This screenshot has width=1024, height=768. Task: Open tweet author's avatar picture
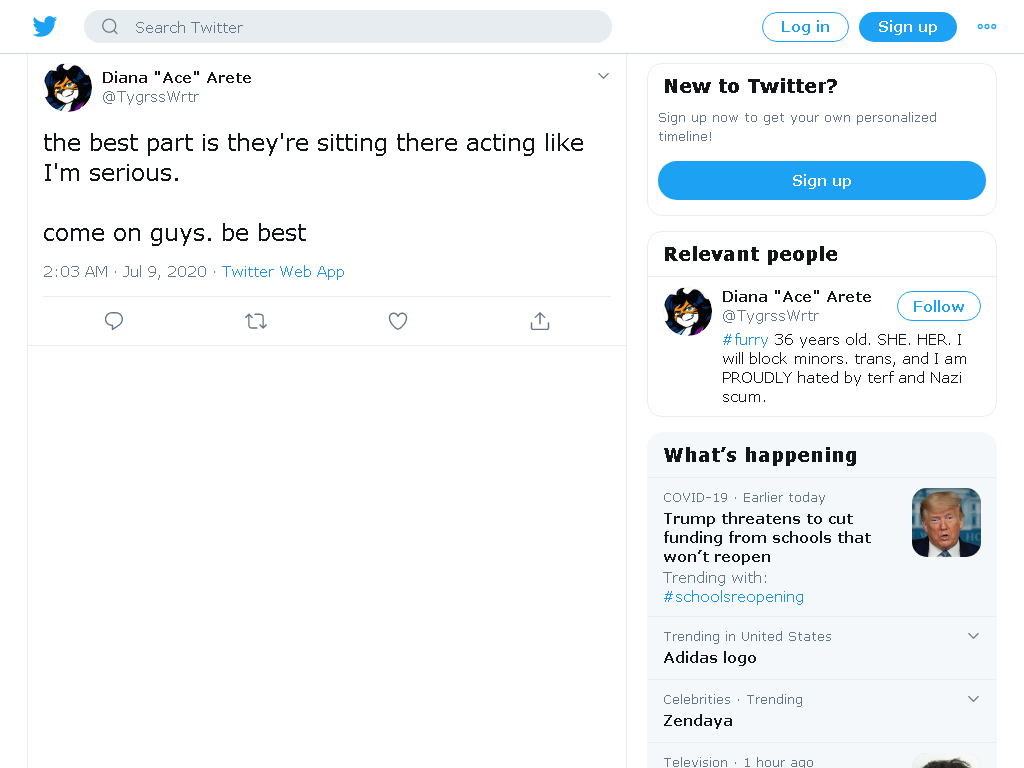tap(67, 88)
